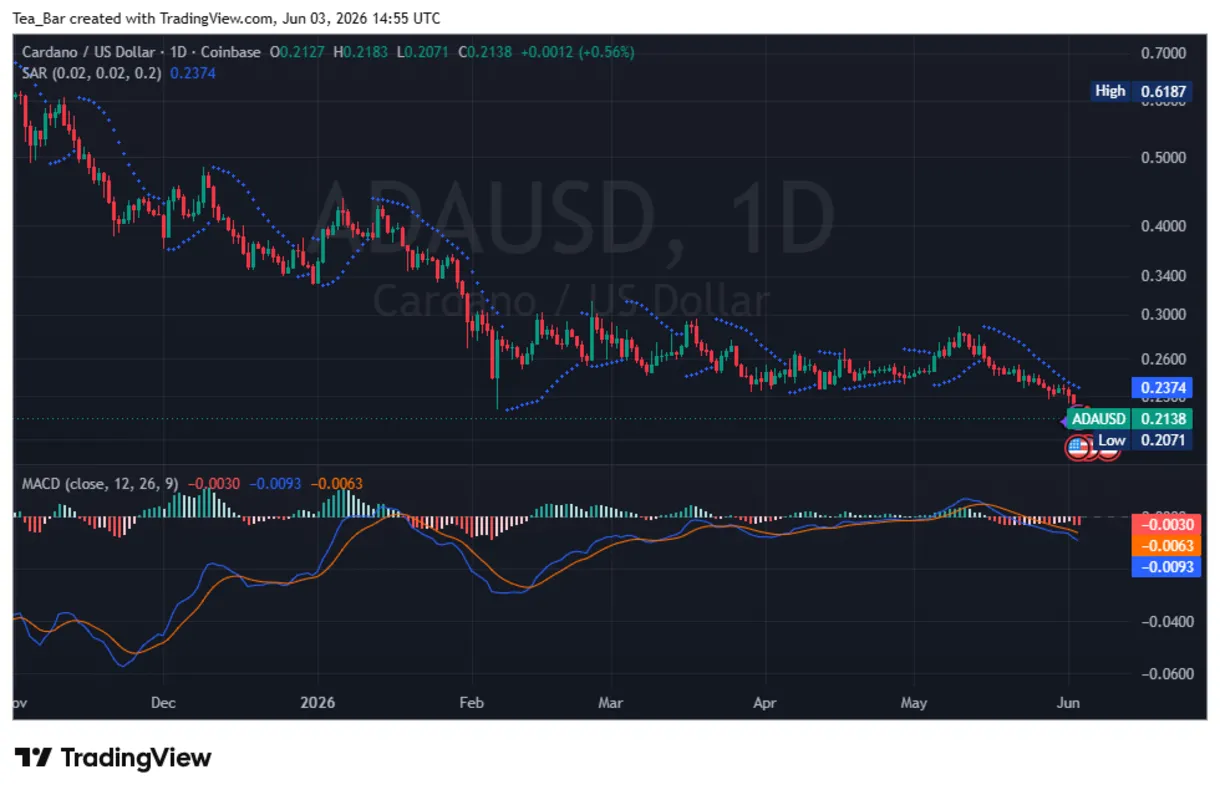This screenshot has width=1220, height=795.
Task: Click the TradingView logo at bottom
Action: pos(112,757)
